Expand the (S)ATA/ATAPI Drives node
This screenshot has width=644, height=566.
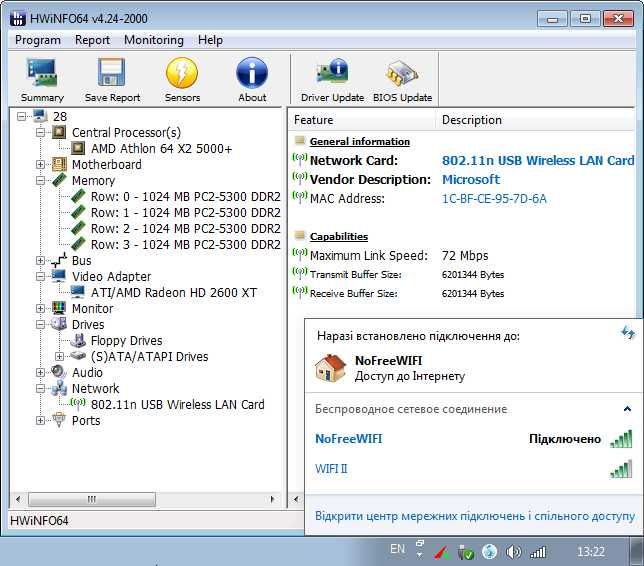(59, 356)
